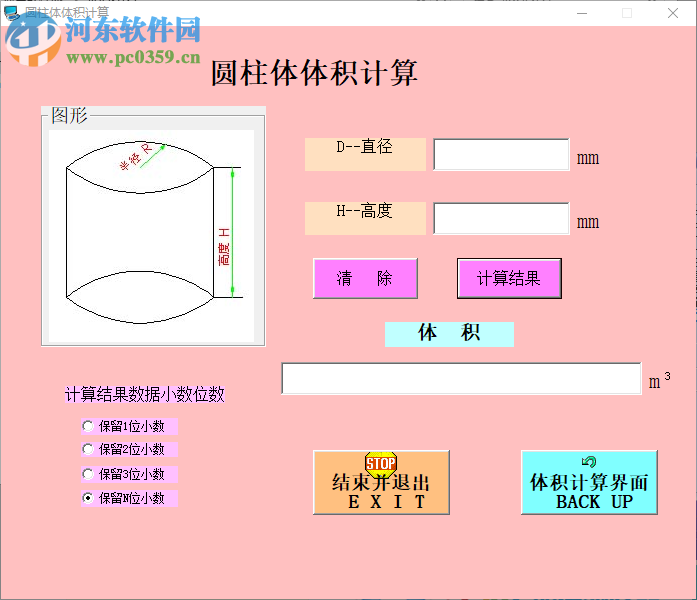Click the red 高度 H text in the cylinder diagram
This screenshot has width=697, height=600.
point(224,247)
